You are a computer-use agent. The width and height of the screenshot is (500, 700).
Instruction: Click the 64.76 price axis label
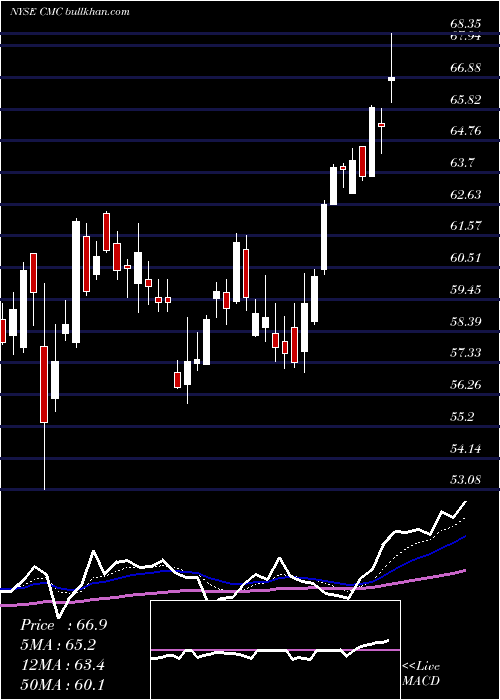coord(466,131)
